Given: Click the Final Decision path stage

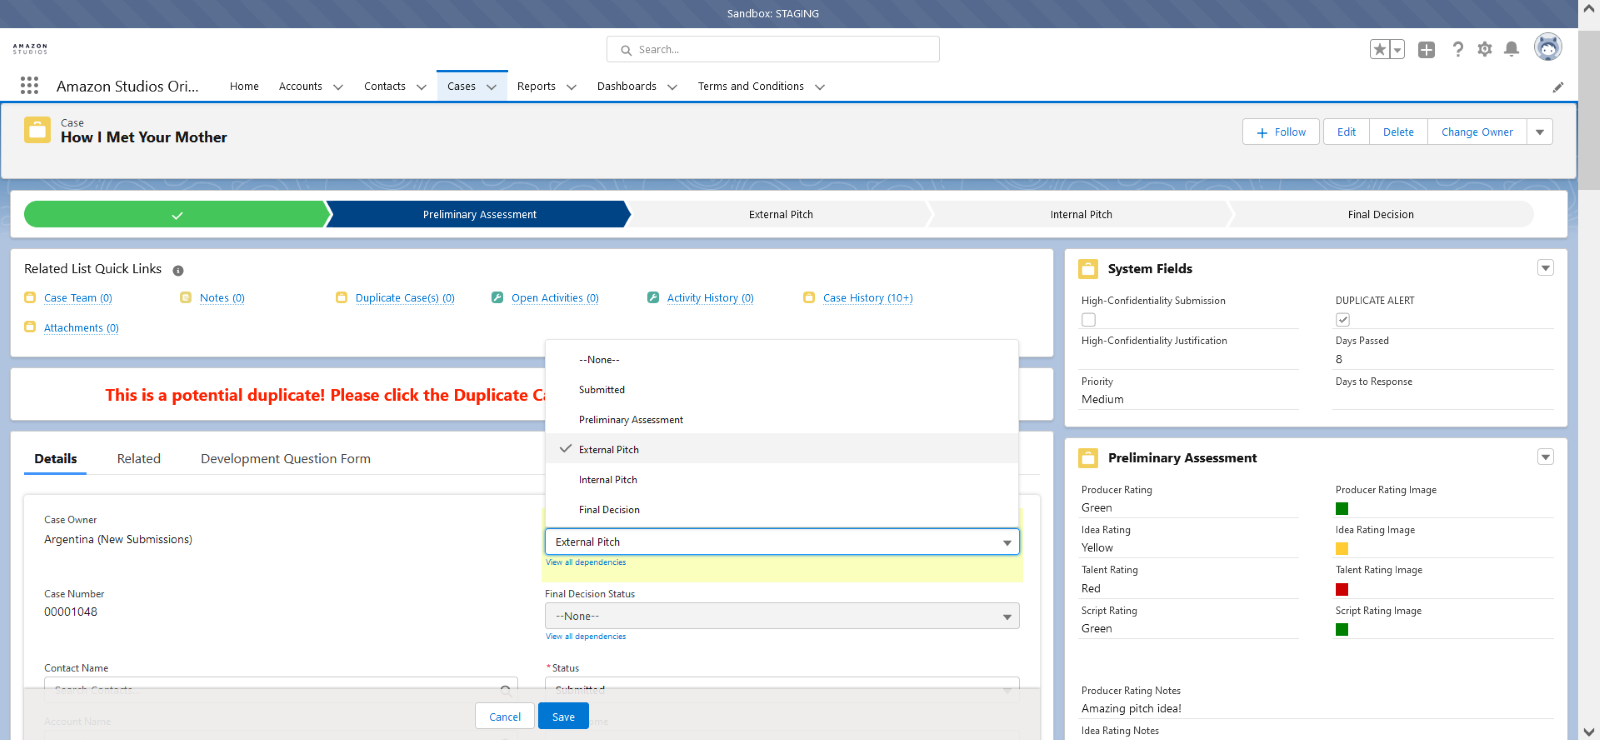Looking at the screenshot, I should click(1381, 214).
